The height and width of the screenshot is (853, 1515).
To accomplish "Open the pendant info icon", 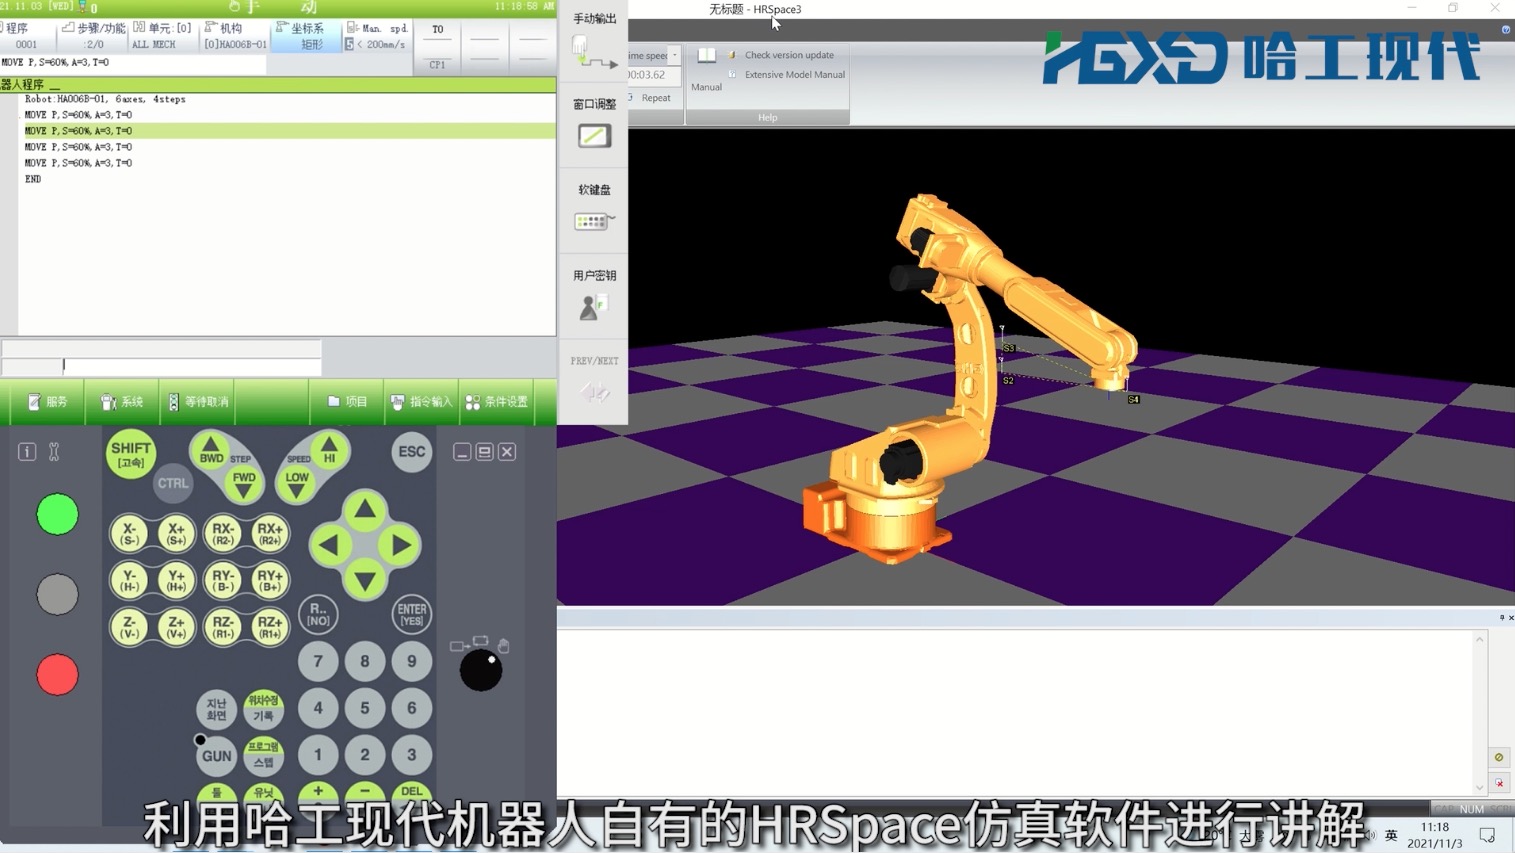I will tap(27, 452).
